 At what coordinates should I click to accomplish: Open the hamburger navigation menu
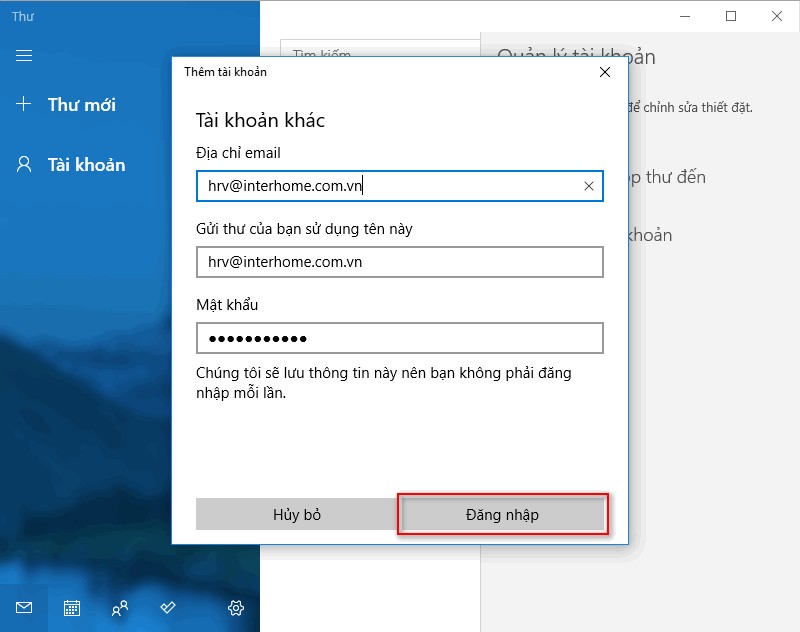(24, 56)
